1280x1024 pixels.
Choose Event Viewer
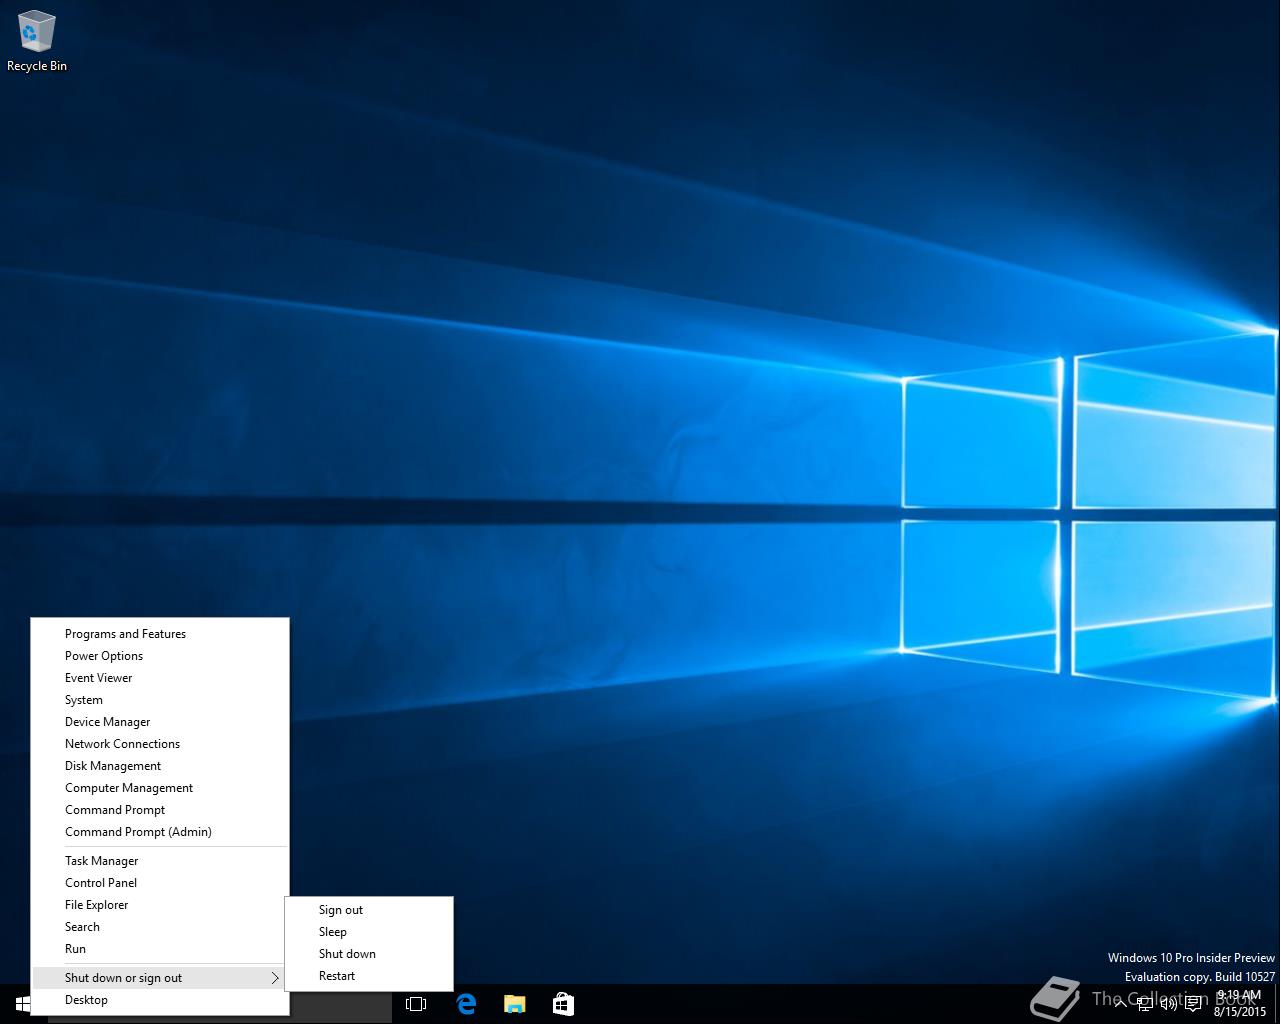click(x=160, y=678)
